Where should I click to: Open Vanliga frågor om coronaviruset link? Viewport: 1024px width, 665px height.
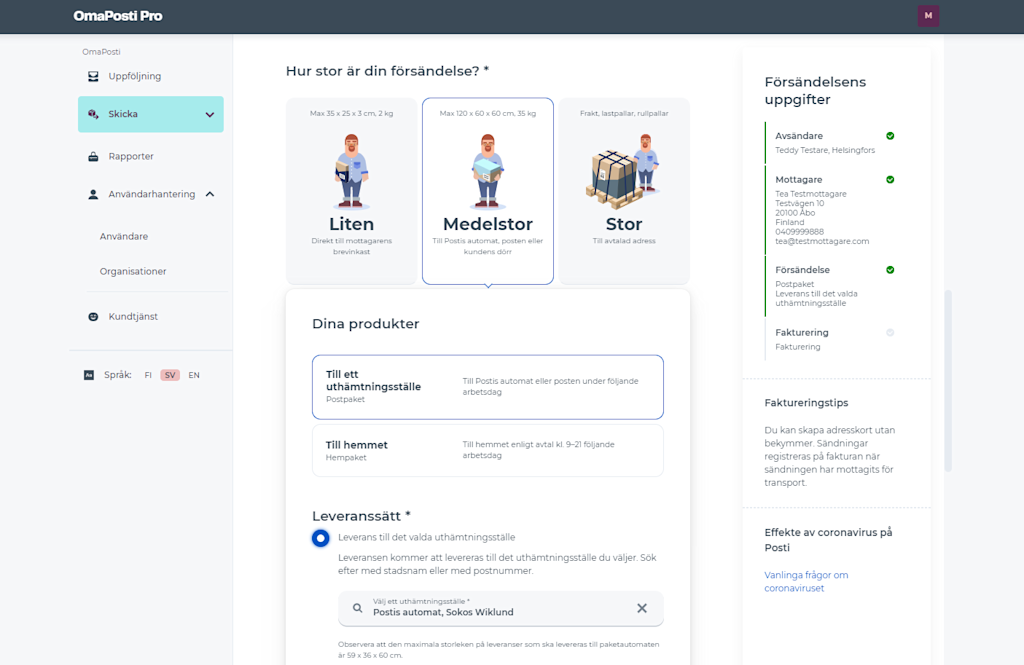pos(807,581)
